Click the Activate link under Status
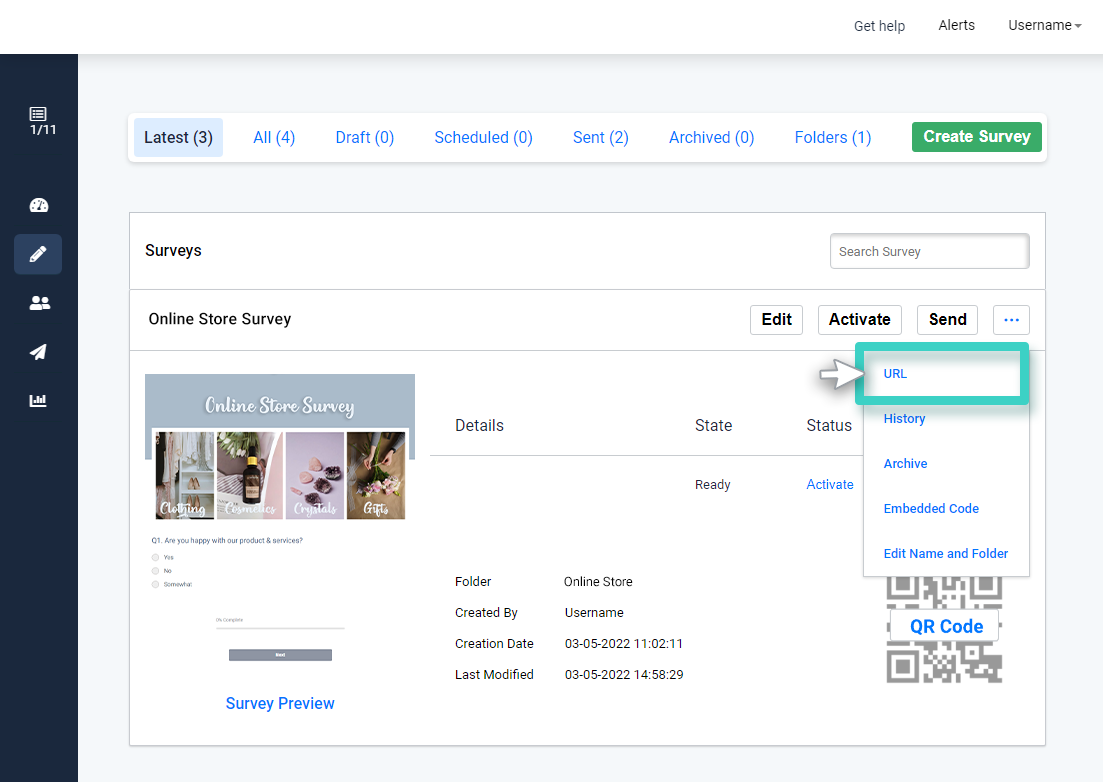The image size is (1103, 782). coord(829,485)
